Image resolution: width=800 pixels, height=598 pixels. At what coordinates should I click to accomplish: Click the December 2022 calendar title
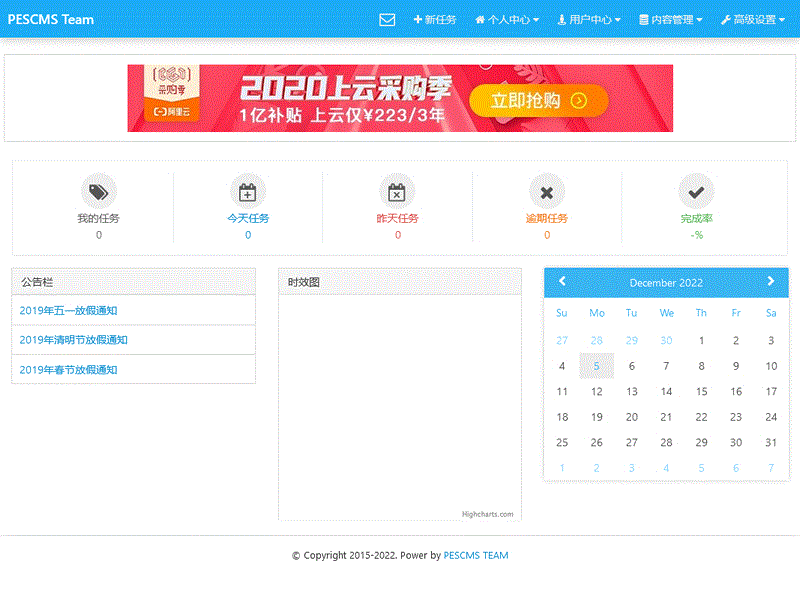click(x=666, y=283)
